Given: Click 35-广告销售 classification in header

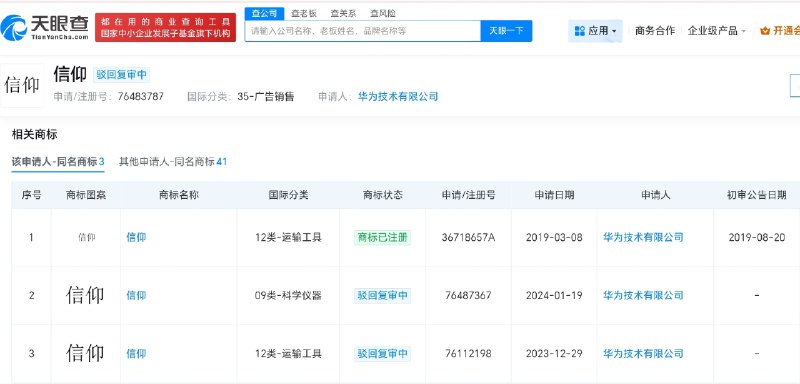Looking at the screenshot, I should 266,97.
